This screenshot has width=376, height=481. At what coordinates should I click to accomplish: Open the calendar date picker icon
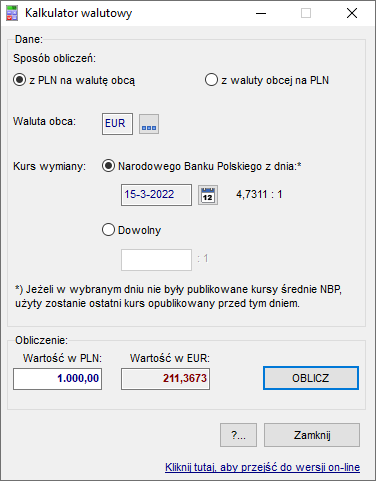click(x=208, y=195)
